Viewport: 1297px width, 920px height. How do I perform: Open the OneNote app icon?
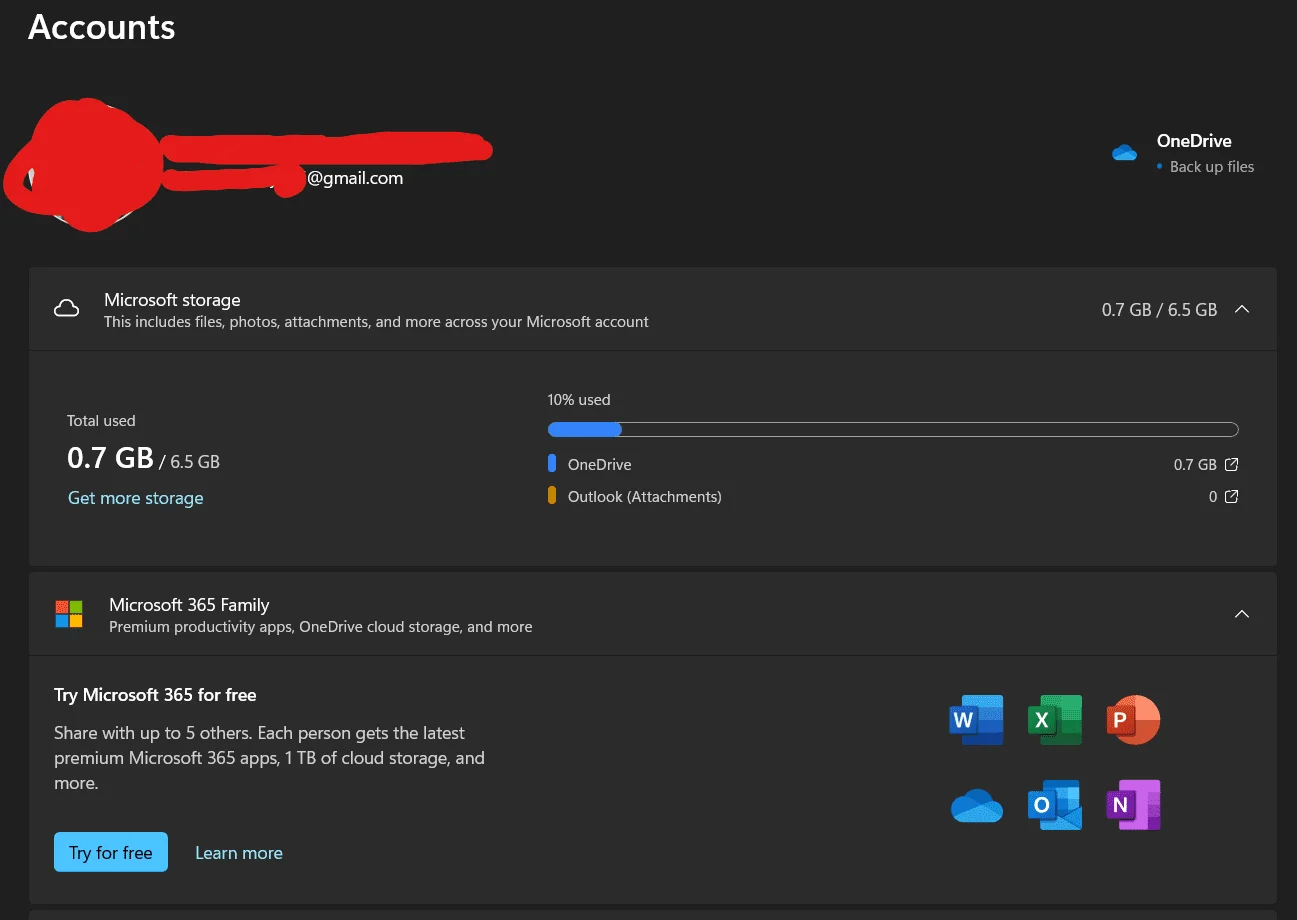pyautogui.click(x=1133, y=805)
